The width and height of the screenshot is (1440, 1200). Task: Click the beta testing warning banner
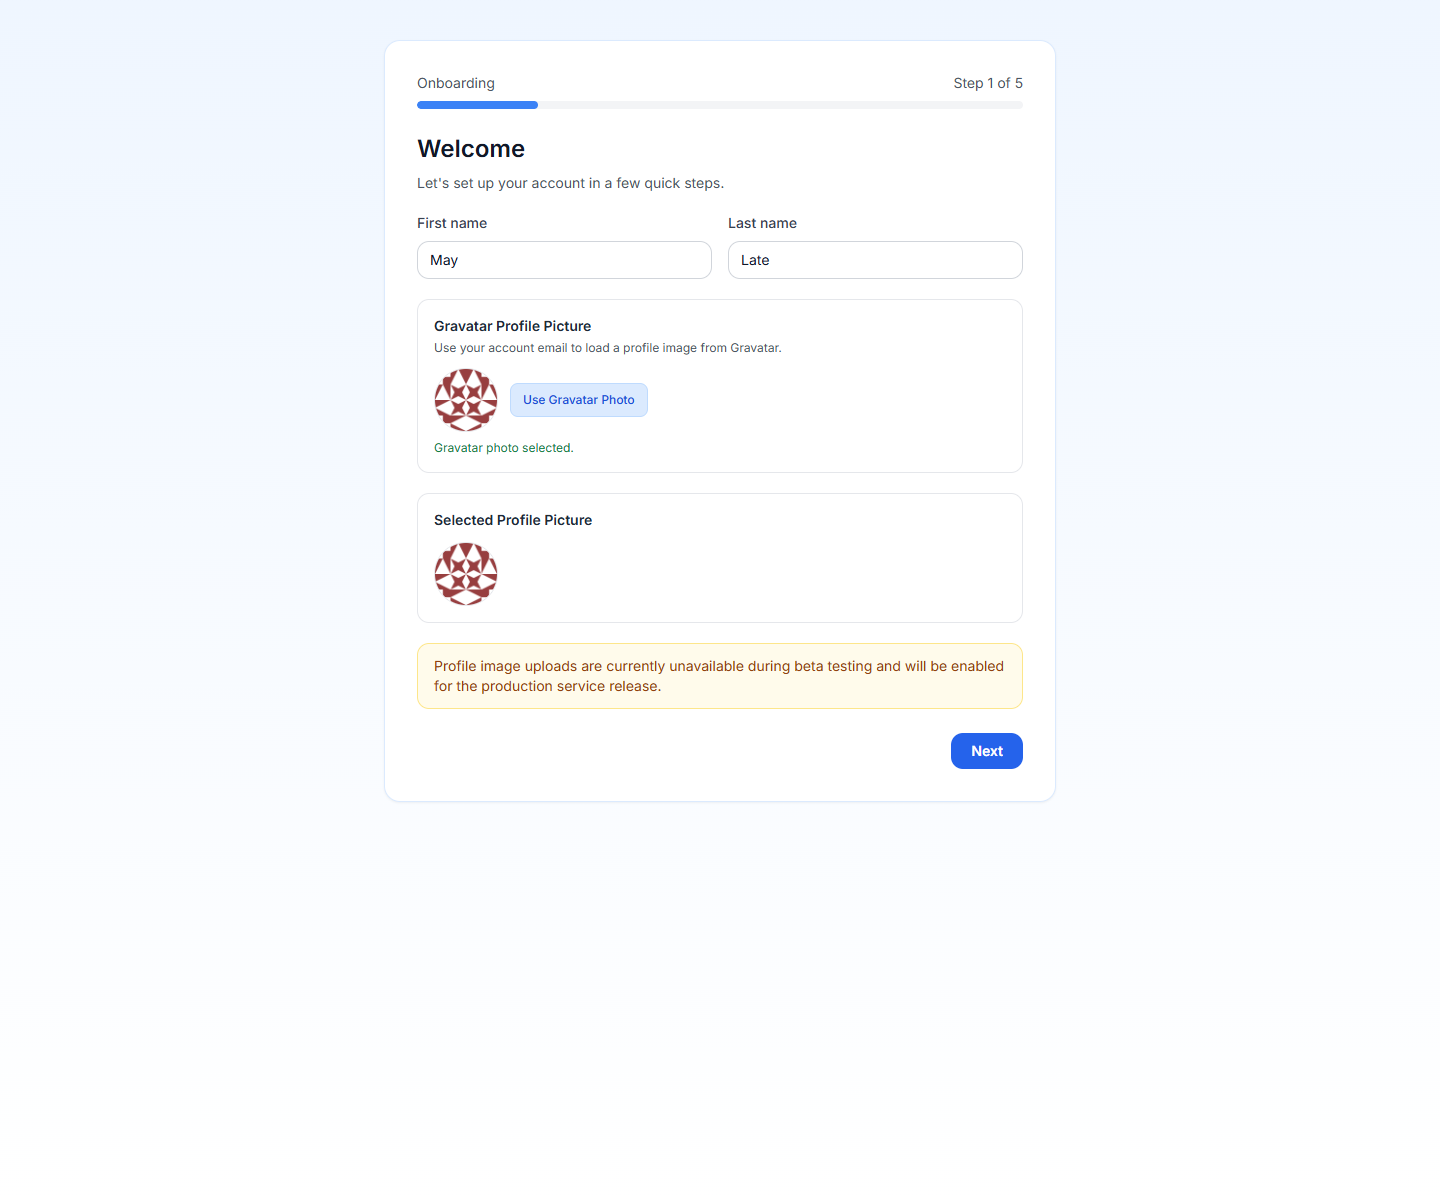(719, 675)
